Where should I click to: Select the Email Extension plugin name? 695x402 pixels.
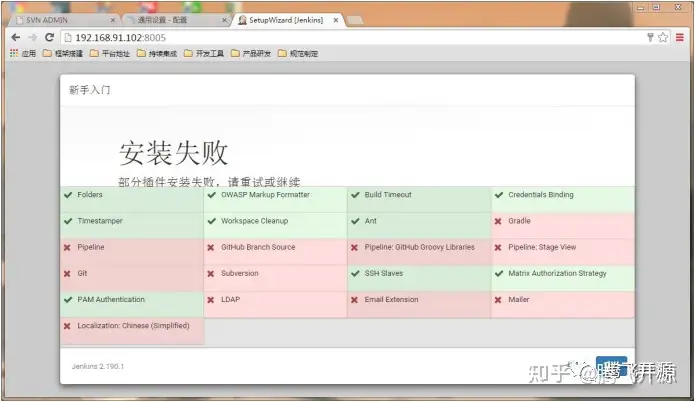click(x=391, y=299)
